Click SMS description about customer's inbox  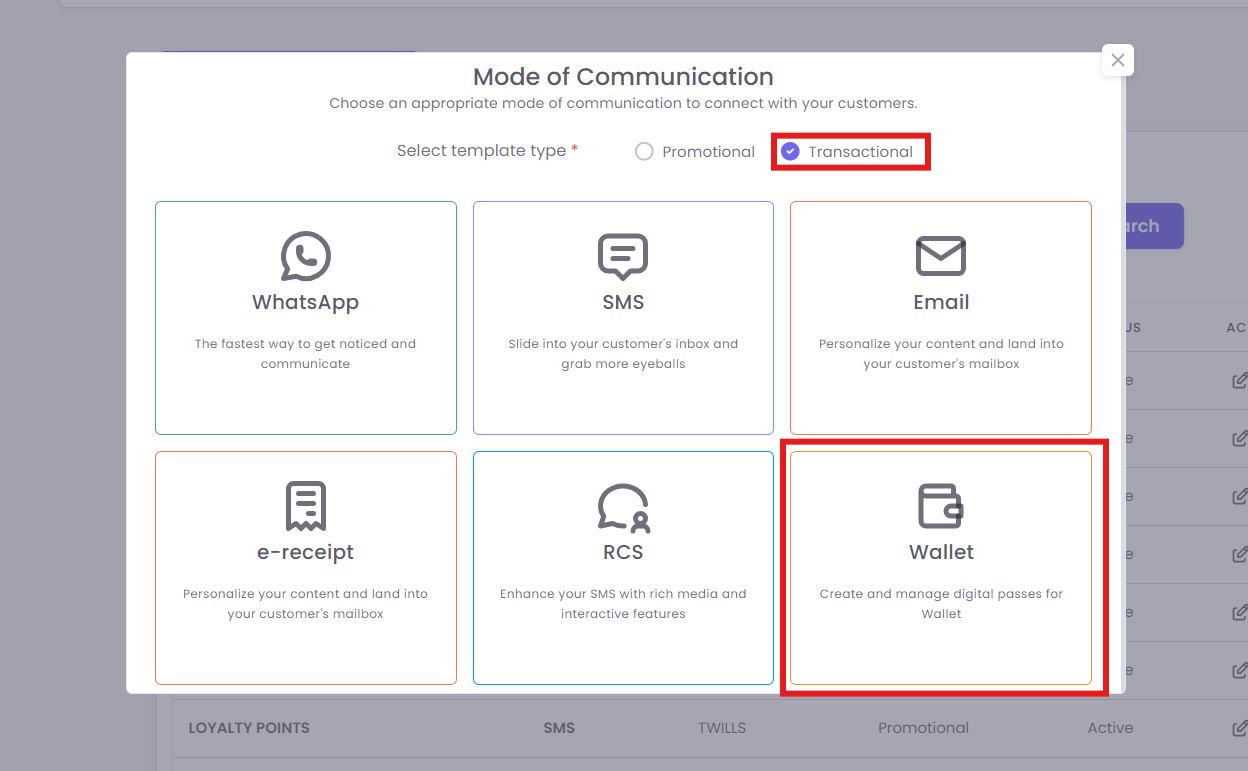click(x=622, y=354)
